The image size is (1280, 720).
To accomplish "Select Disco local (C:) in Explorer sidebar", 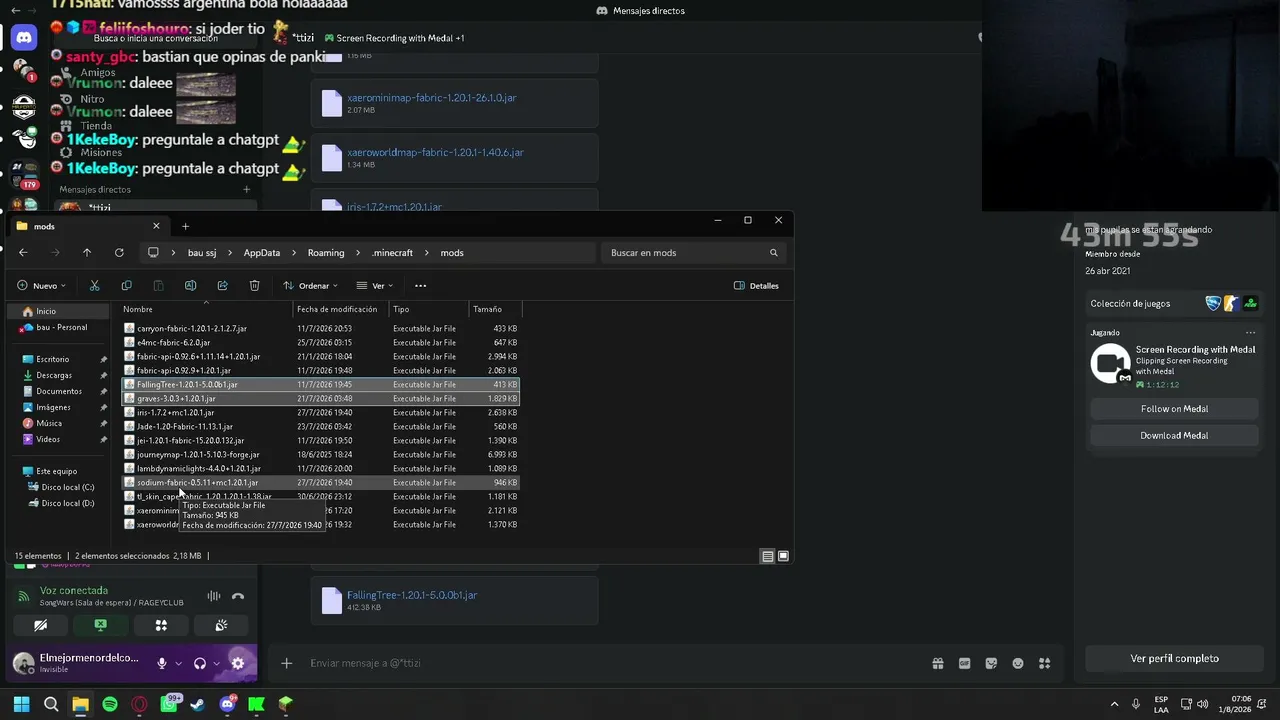I will coord(68,487).
